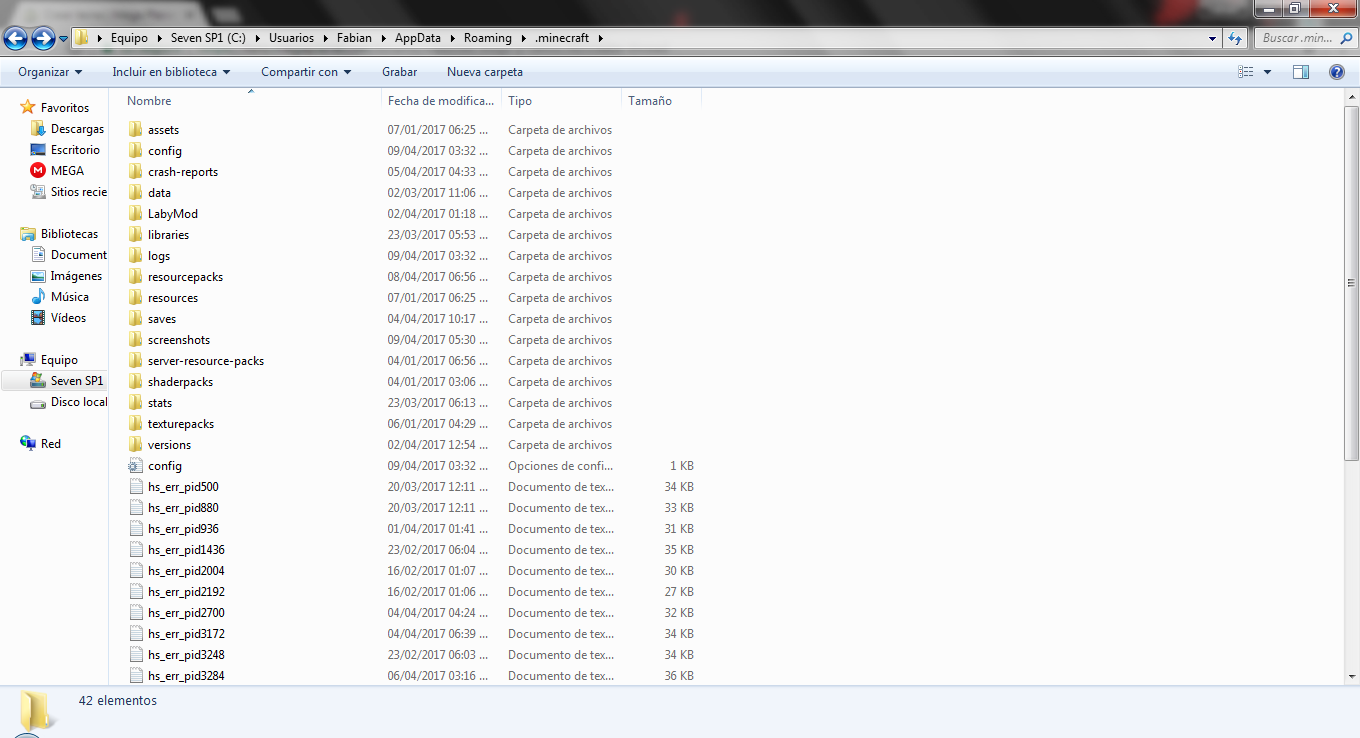
Task: Open the Organizar menu
Action: (50, 72)
